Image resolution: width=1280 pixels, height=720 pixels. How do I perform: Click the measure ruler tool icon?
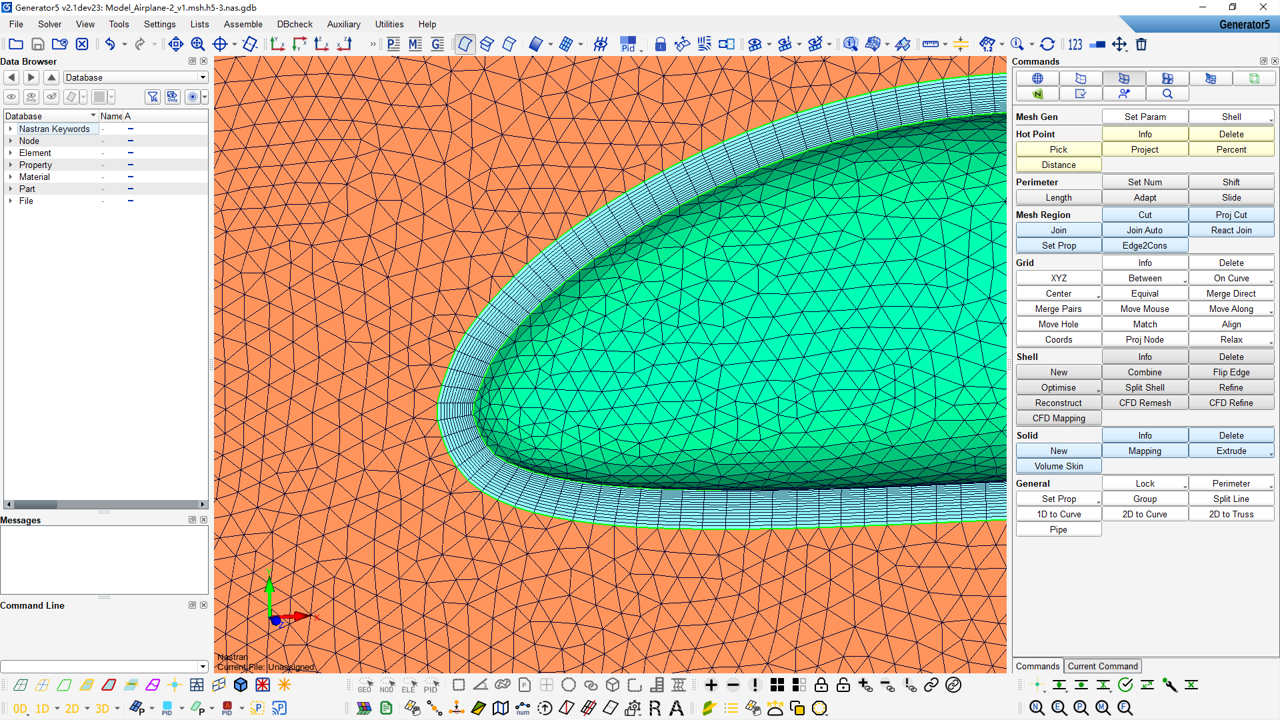pos(930,44)
